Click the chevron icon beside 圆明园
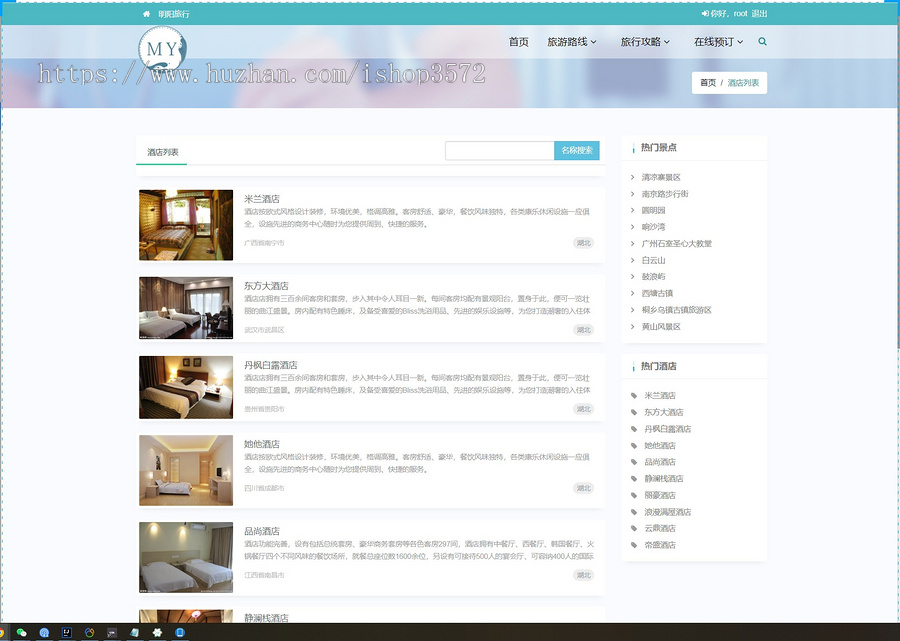The height and width of the screenshot is (641, 900). (x=633, y=210)
